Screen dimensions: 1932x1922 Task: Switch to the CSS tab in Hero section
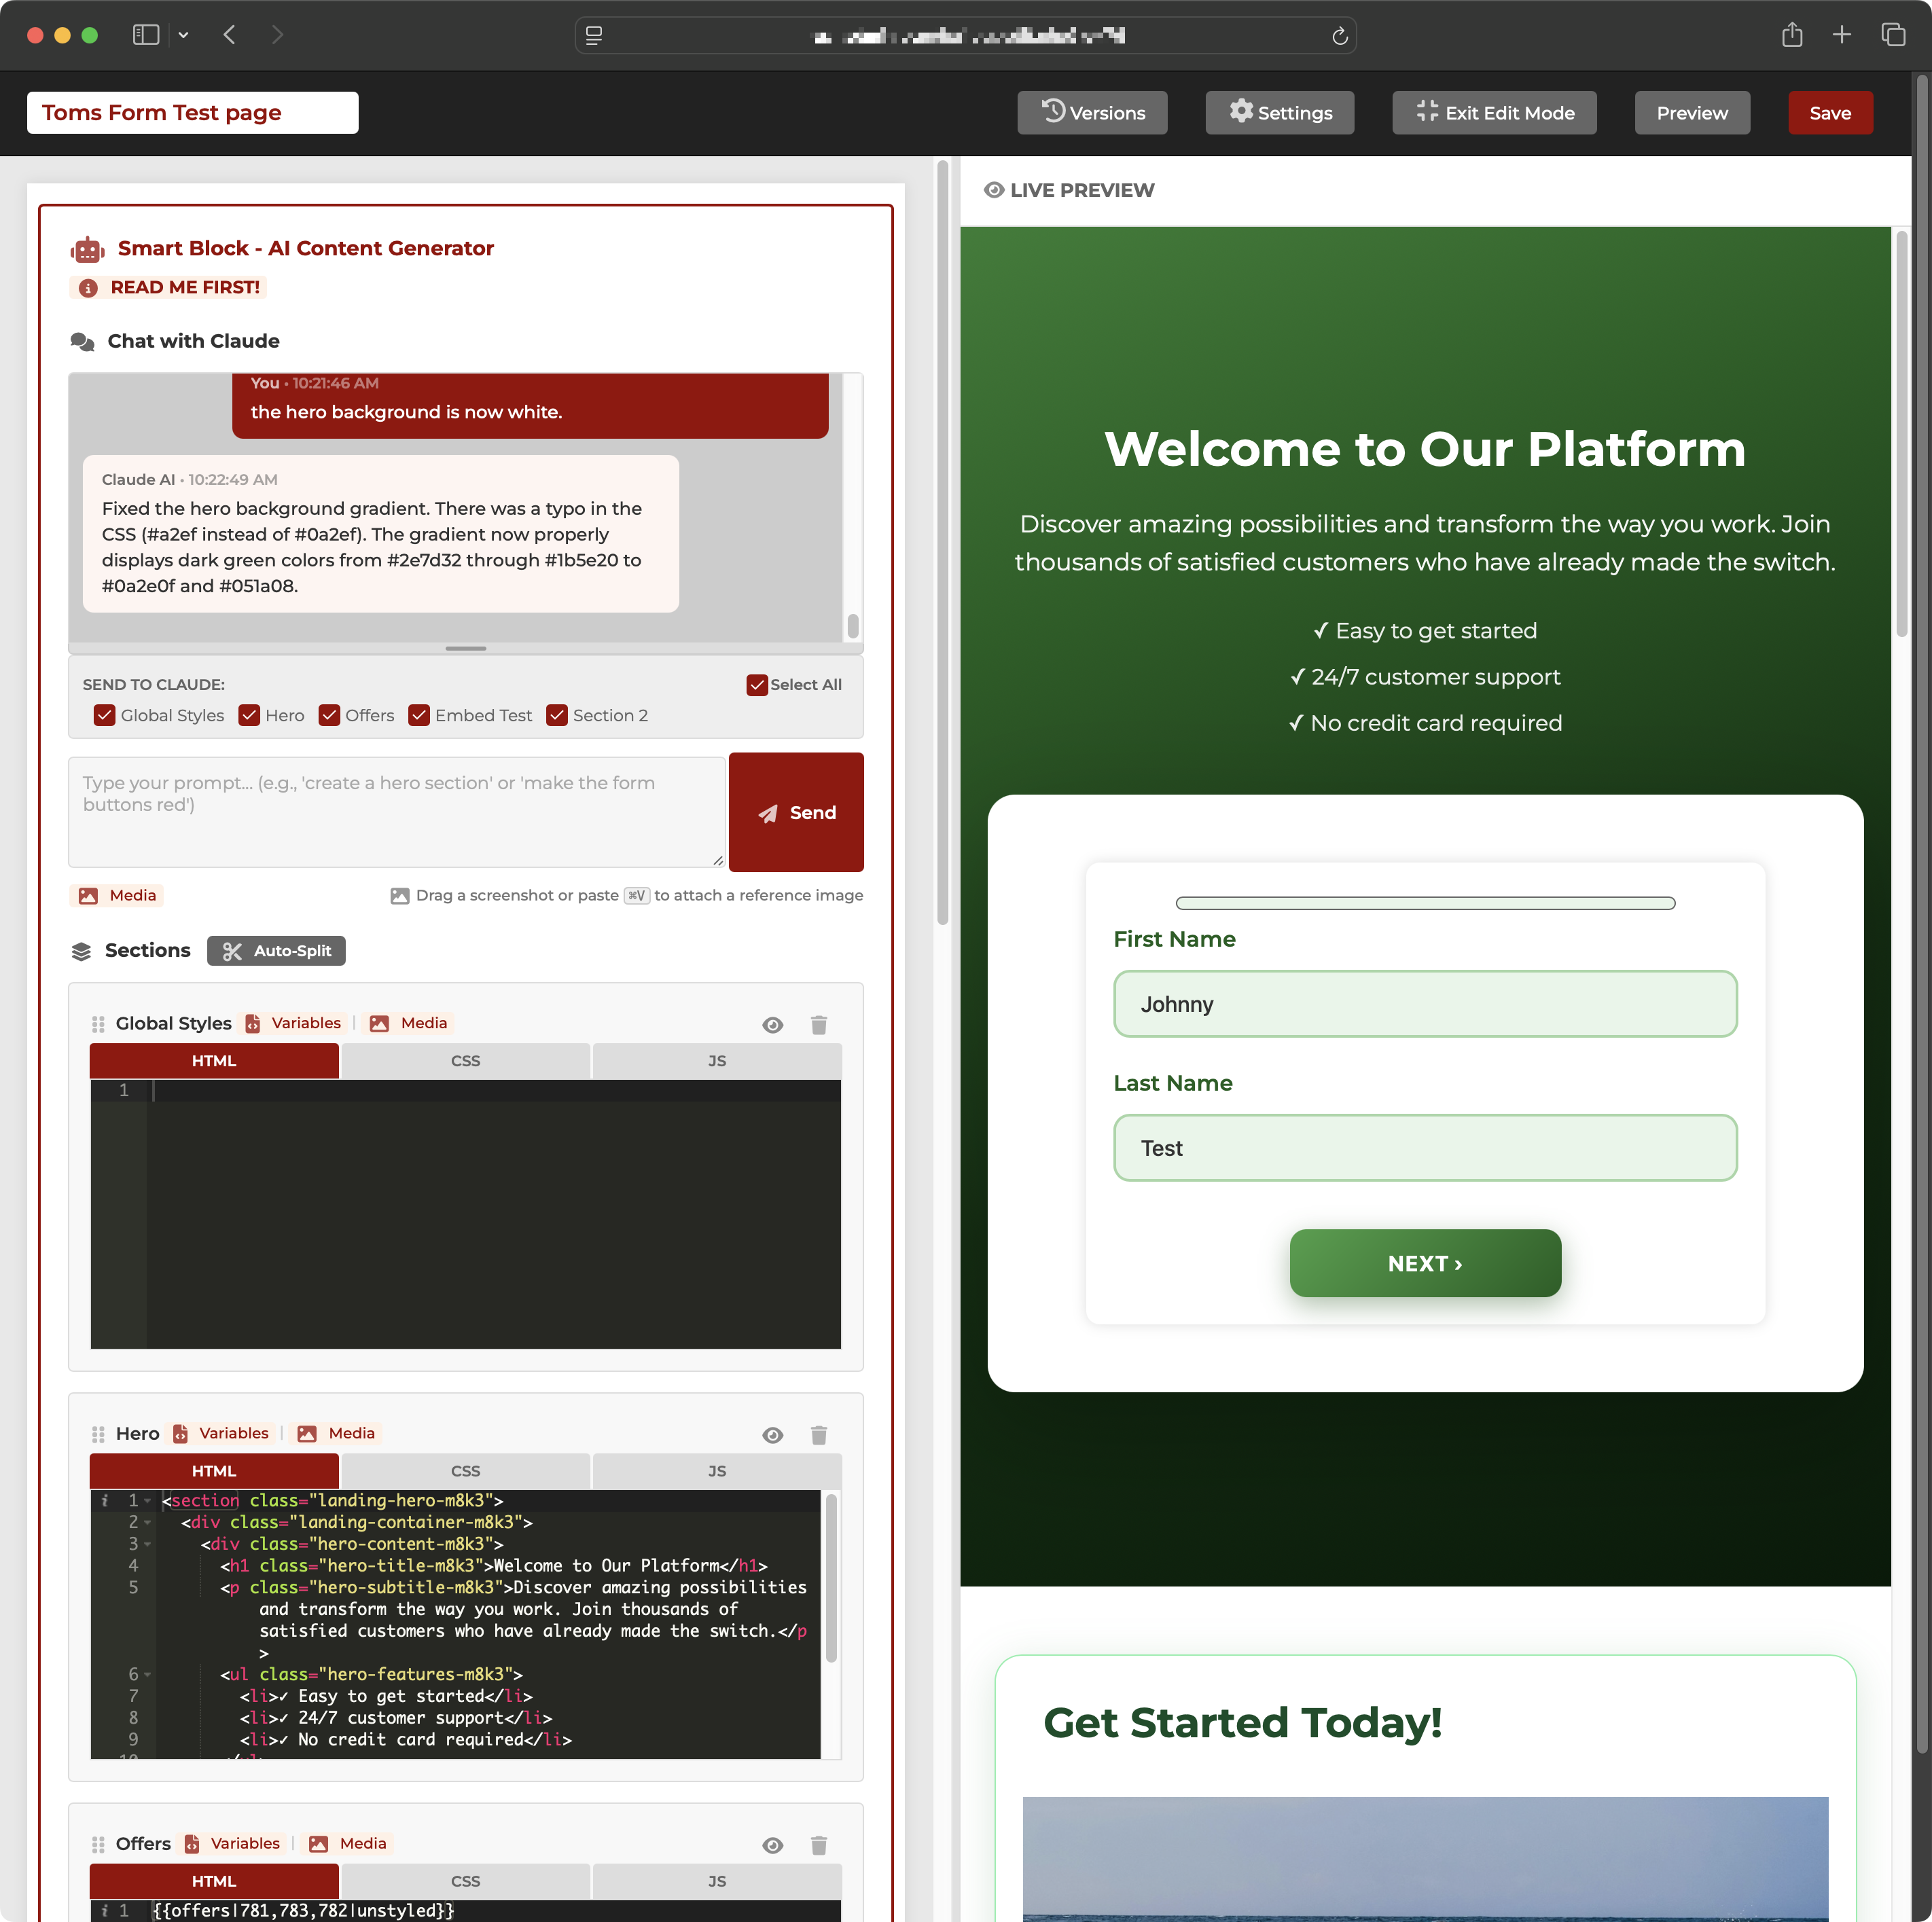[x=465, y=1470]
